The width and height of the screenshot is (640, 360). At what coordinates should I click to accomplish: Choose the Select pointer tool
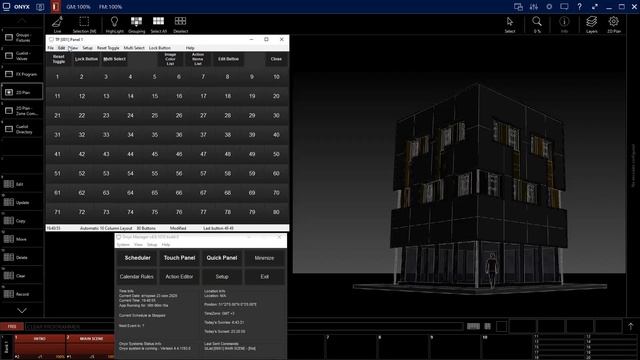[510, 24]
